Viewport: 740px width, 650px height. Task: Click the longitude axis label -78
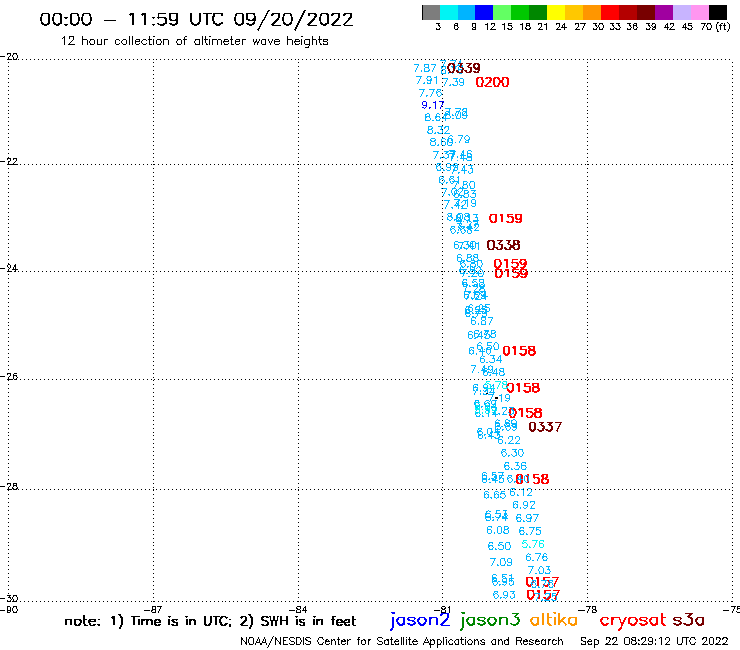[588, 609]
